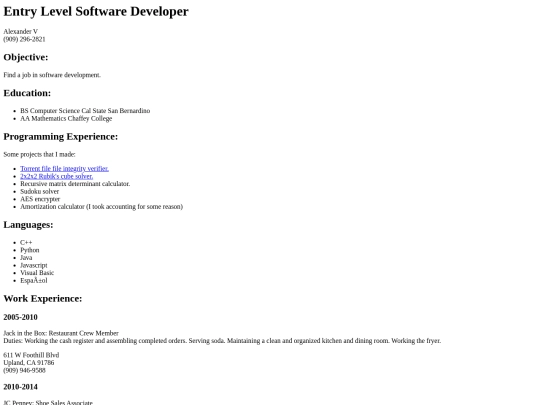Click the 'Duties: Working the cash register' line

[222, 341]
